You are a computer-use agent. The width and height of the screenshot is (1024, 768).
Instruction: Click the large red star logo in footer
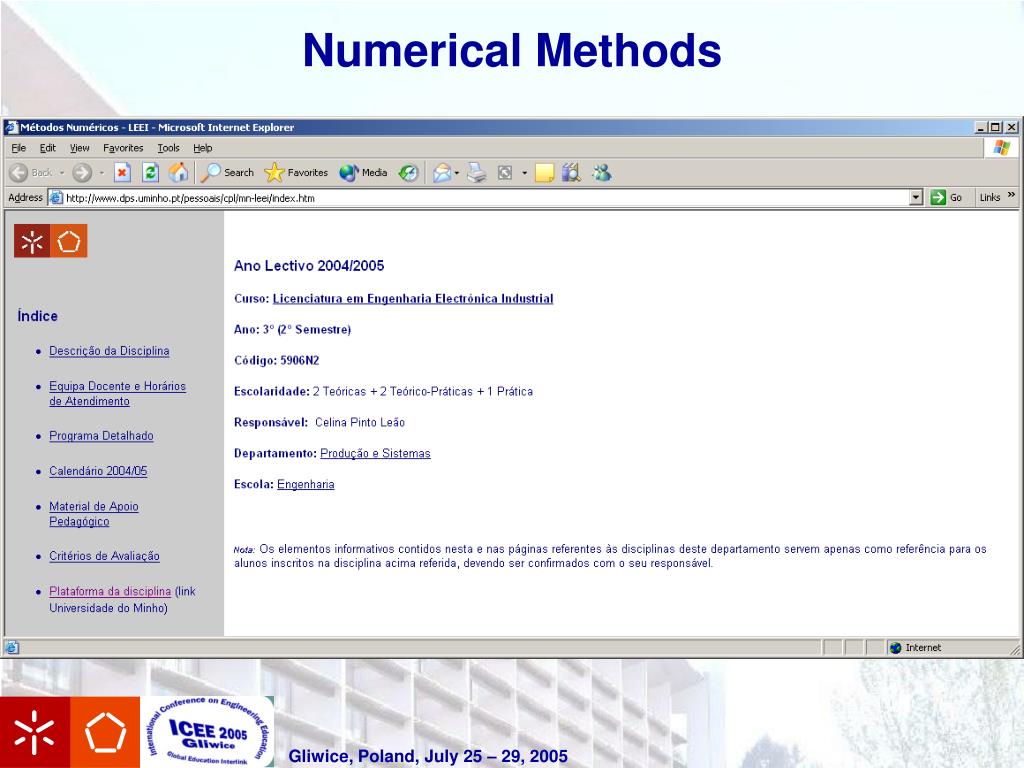click(x=35, y=732)
